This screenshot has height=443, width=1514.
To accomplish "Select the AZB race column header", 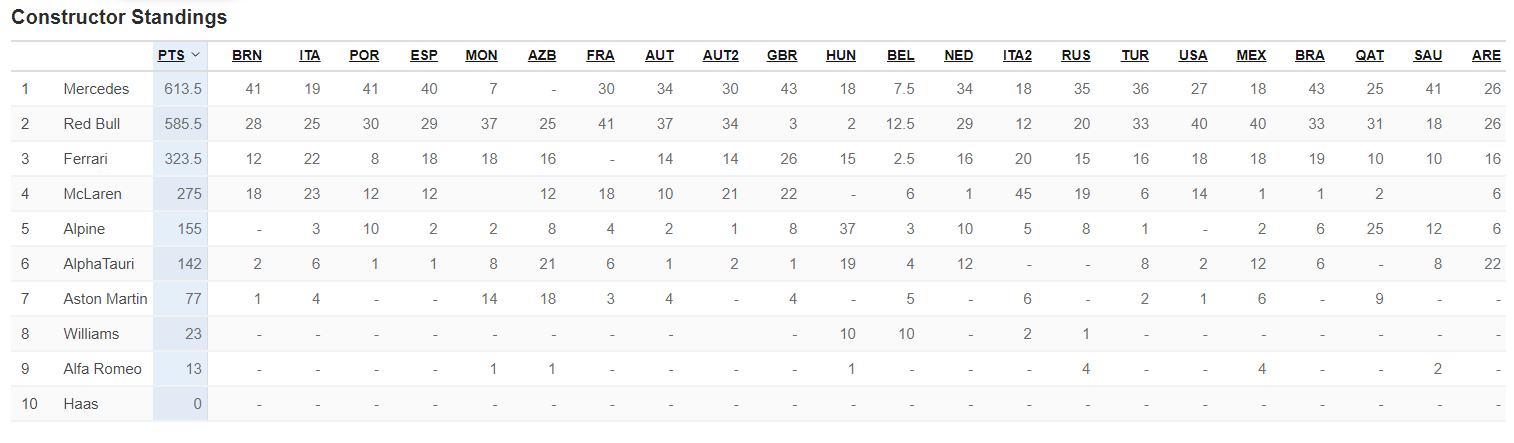I will pos(543,55).
